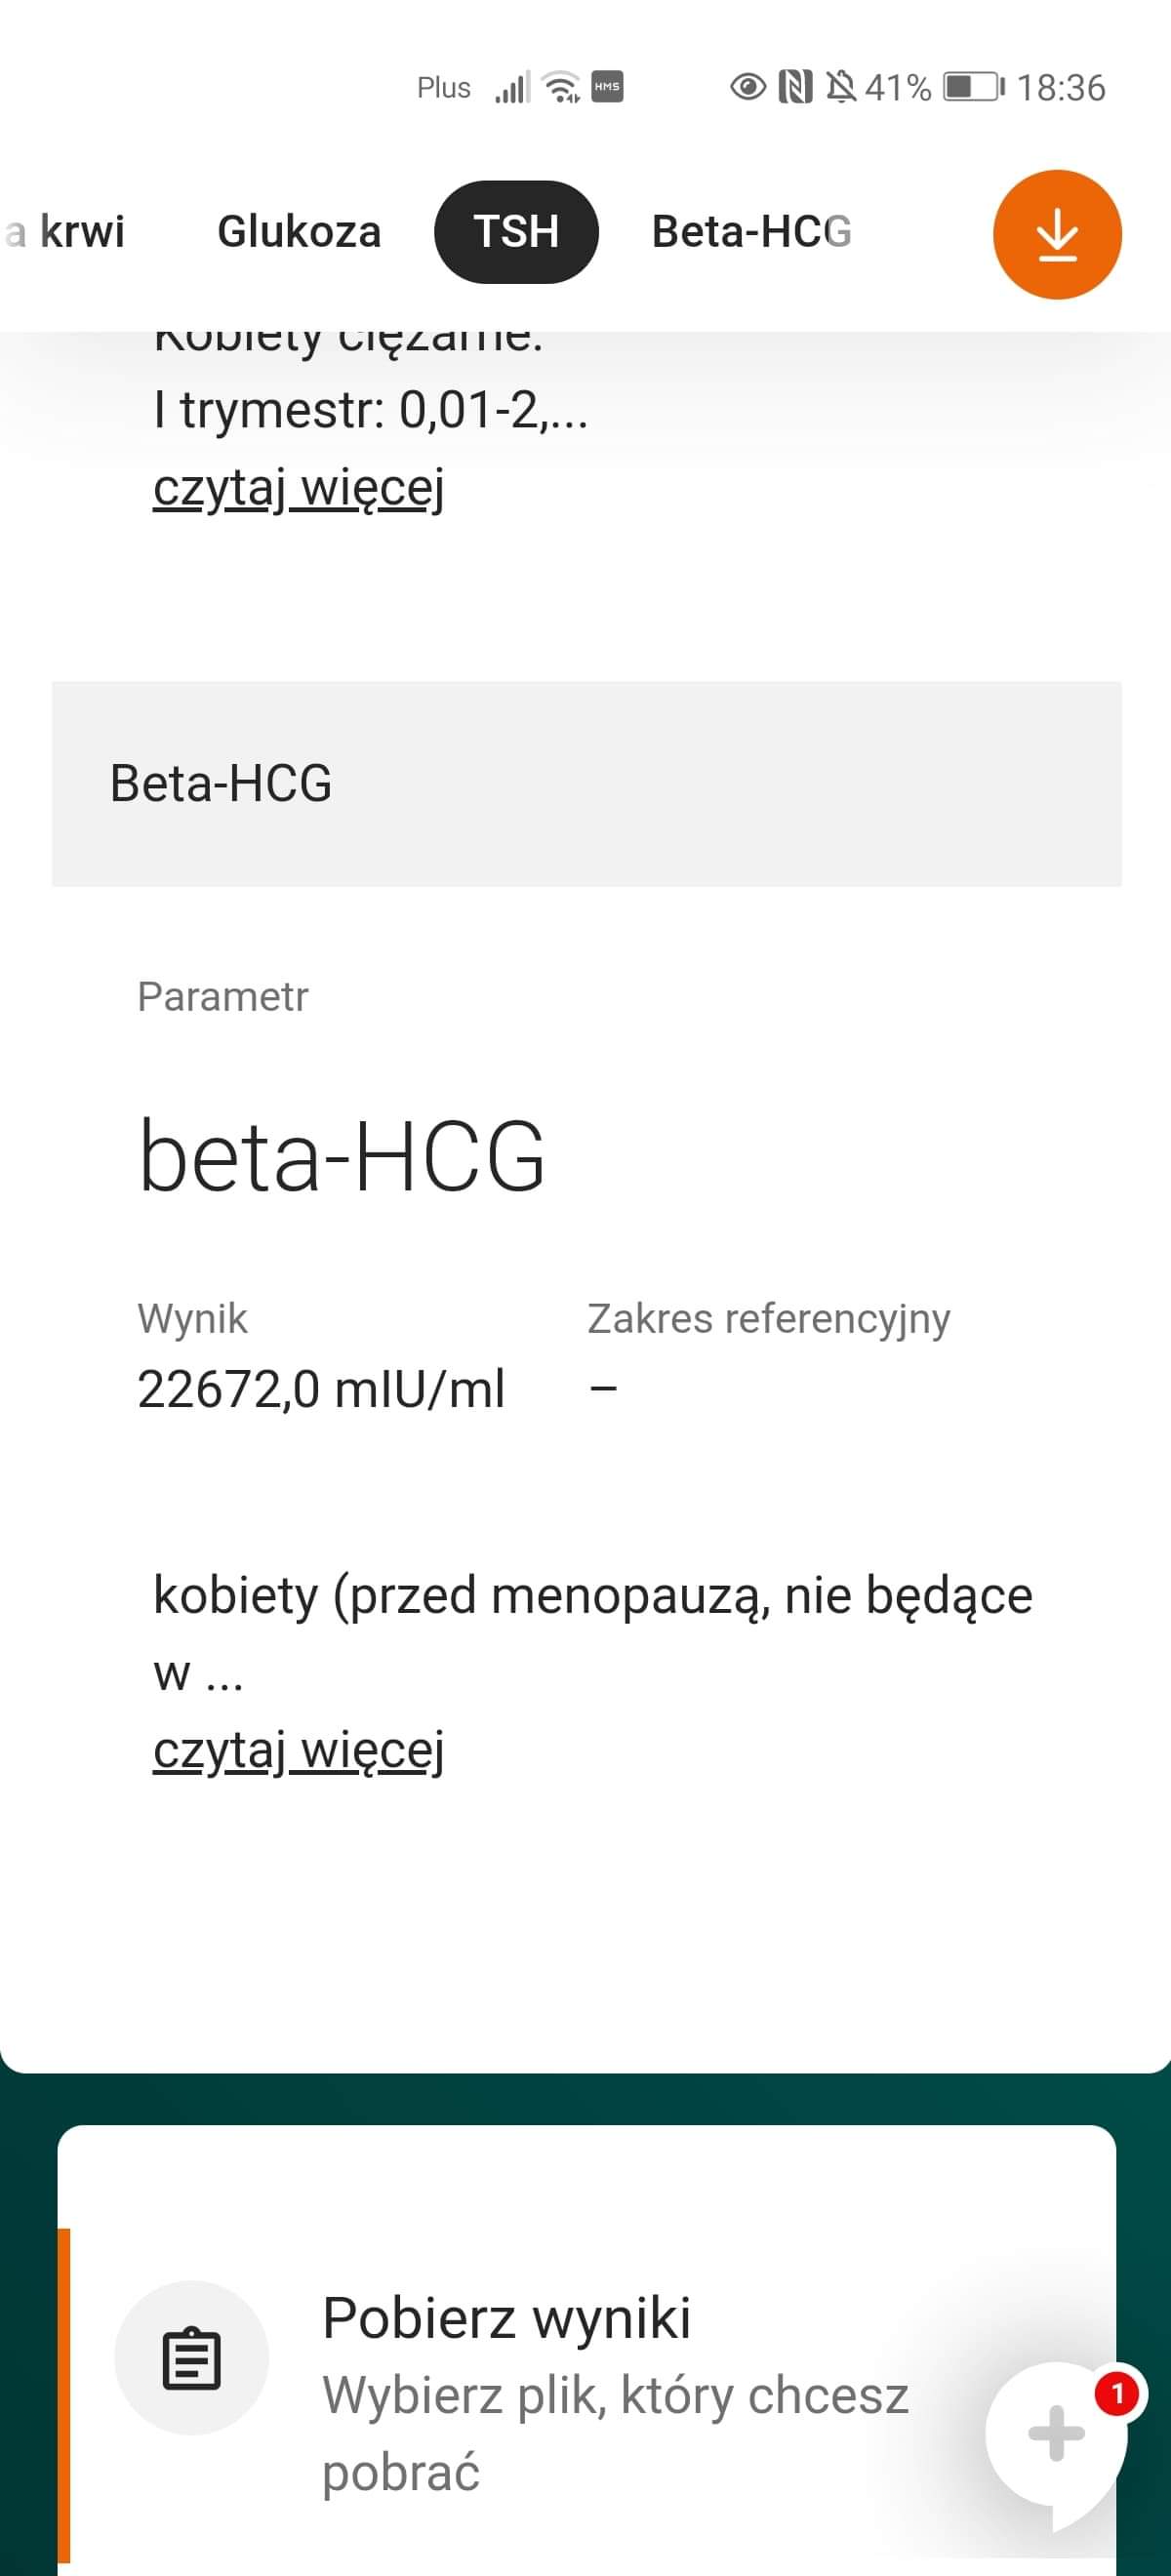1171x2576 pixels.
Task: Tap the cellular signal strength icon
Action: tap(512, 89)
